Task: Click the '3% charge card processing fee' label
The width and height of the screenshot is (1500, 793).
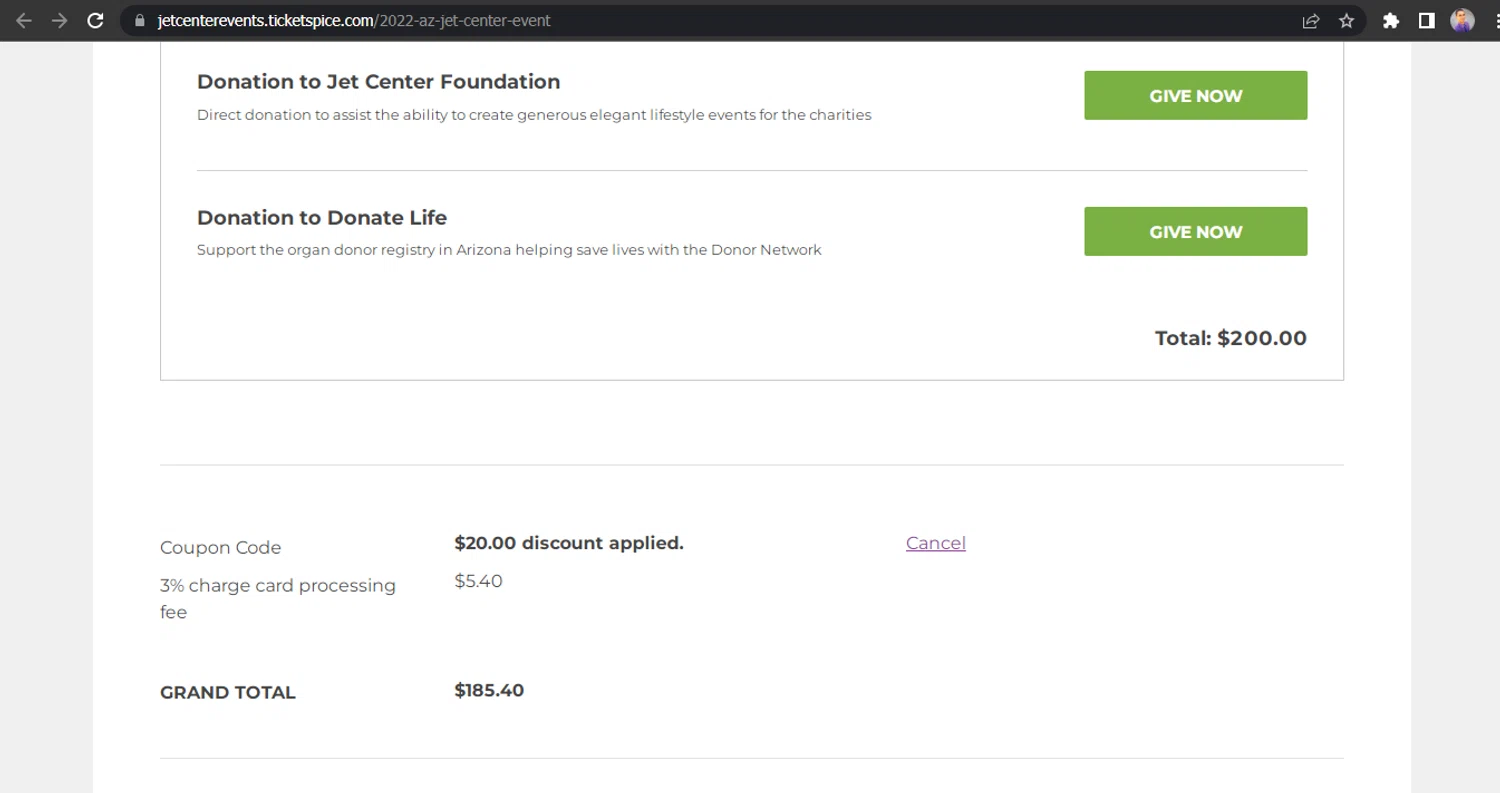Action: (278, 598)
